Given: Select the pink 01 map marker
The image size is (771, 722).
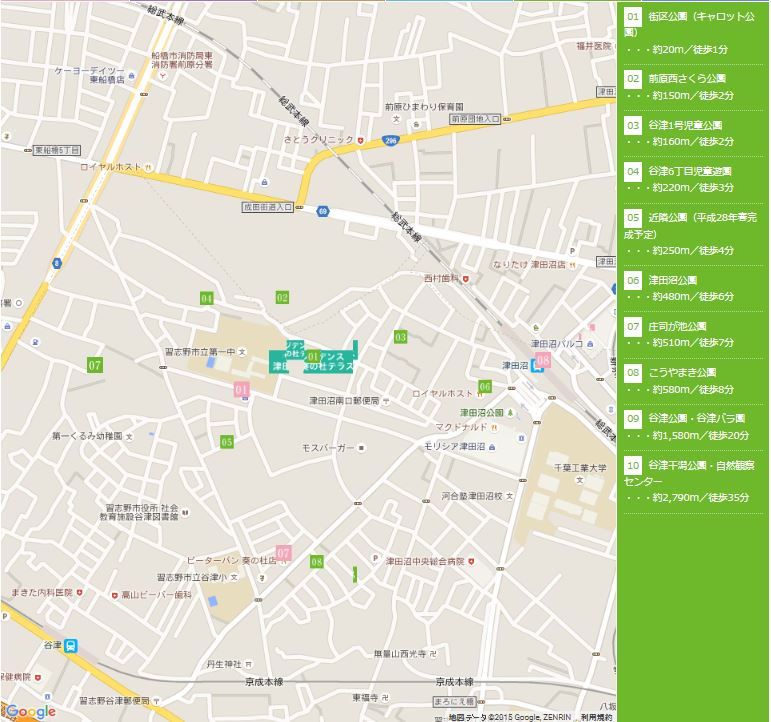Looking at the screenshot, I should click(241, 389).
